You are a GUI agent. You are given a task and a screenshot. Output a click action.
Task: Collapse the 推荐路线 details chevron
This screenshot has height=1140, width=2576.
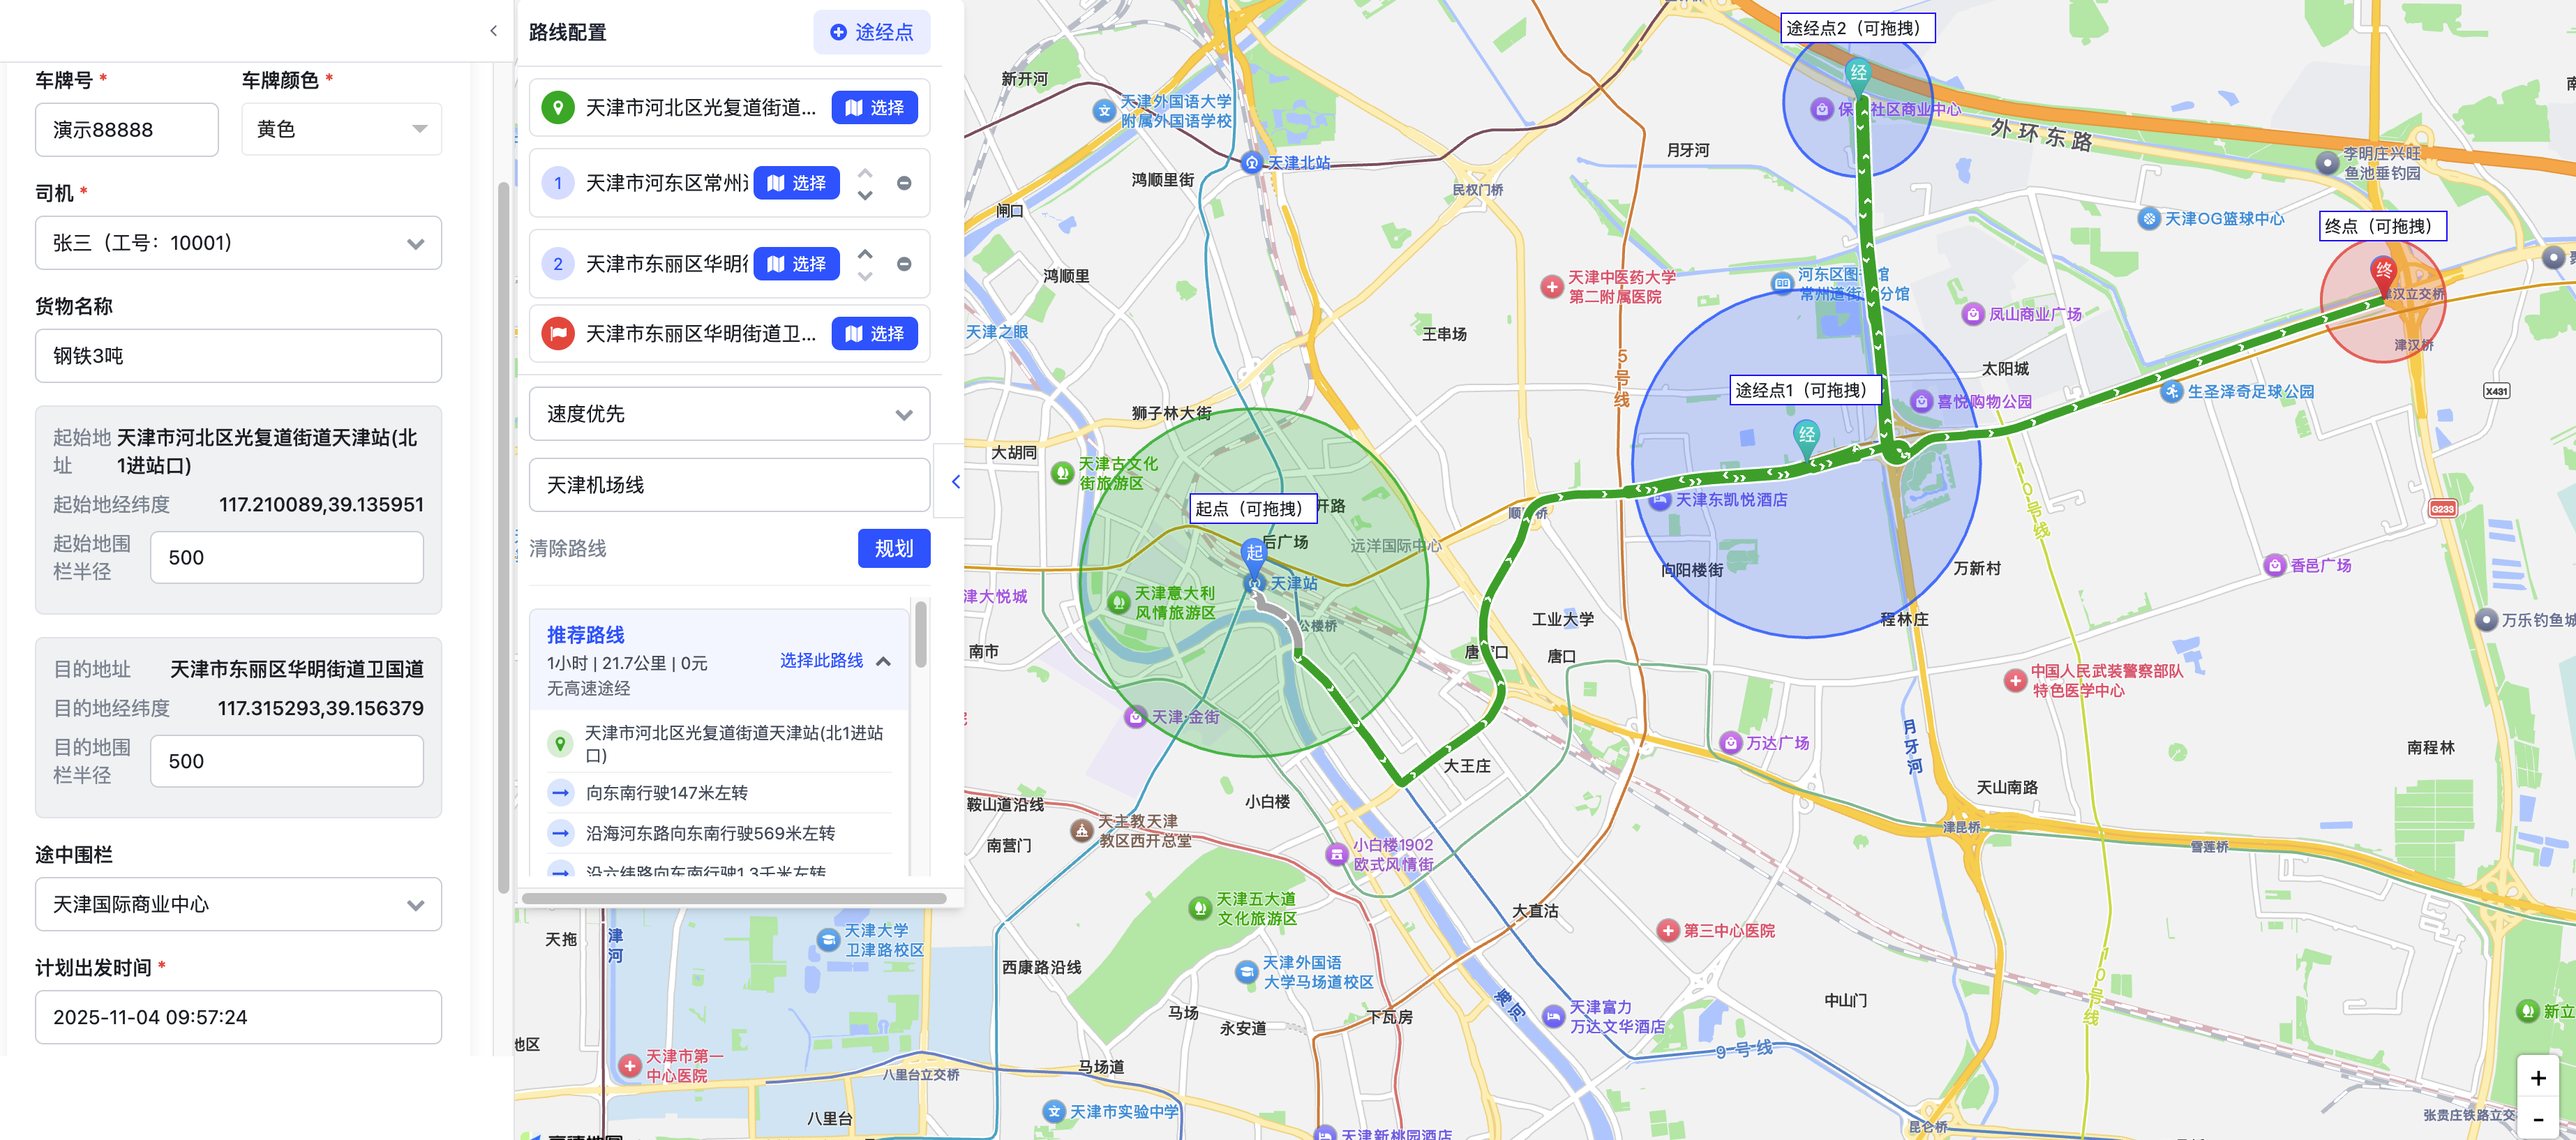pyautogui.click(x=883, y=661)
